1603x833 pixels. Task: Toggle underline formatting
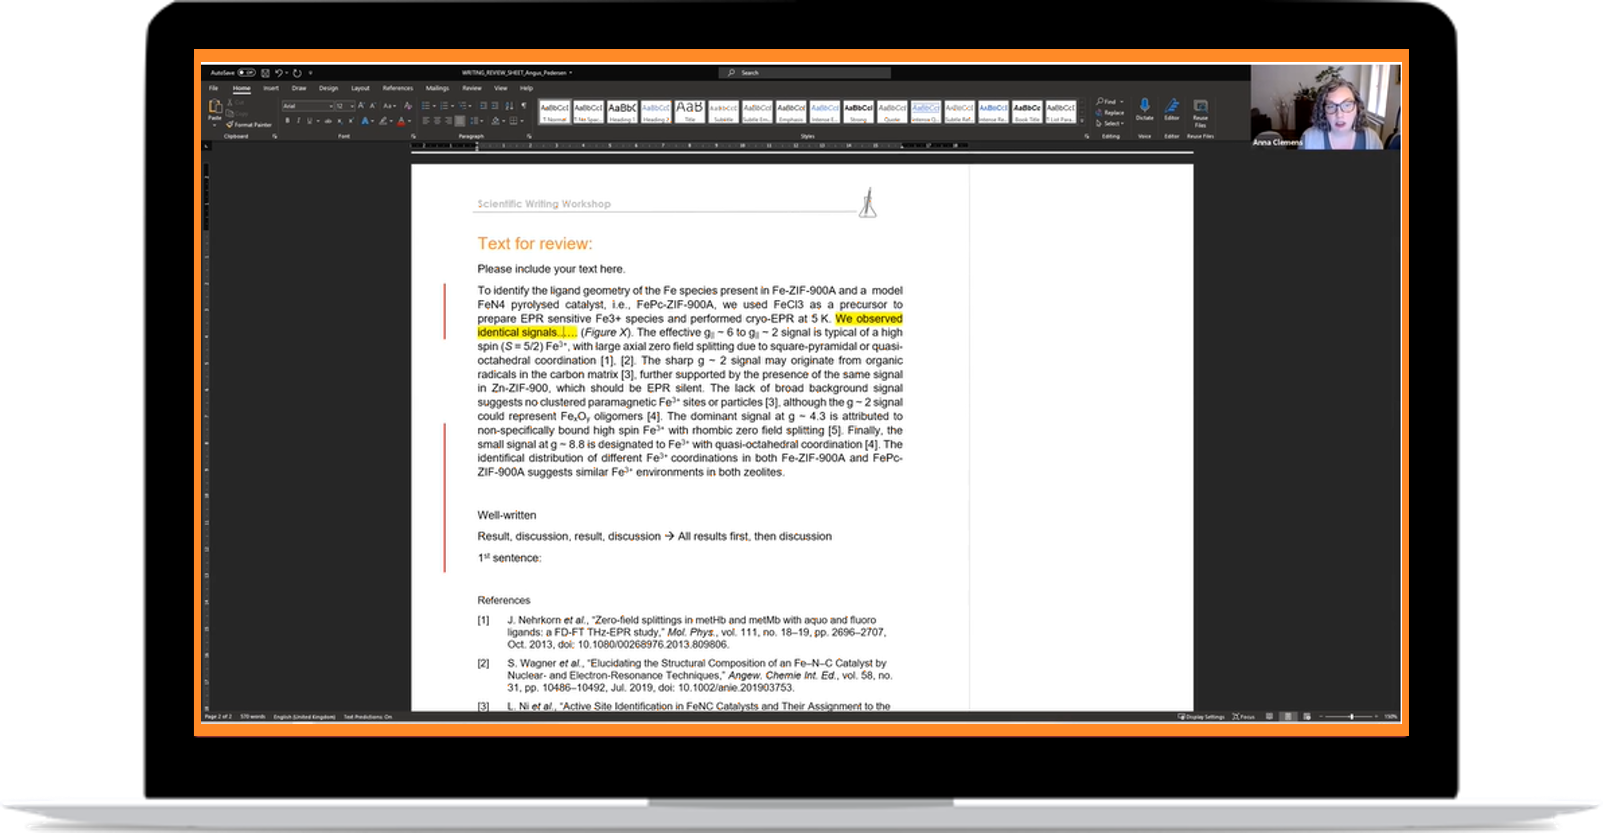(310, 121)
